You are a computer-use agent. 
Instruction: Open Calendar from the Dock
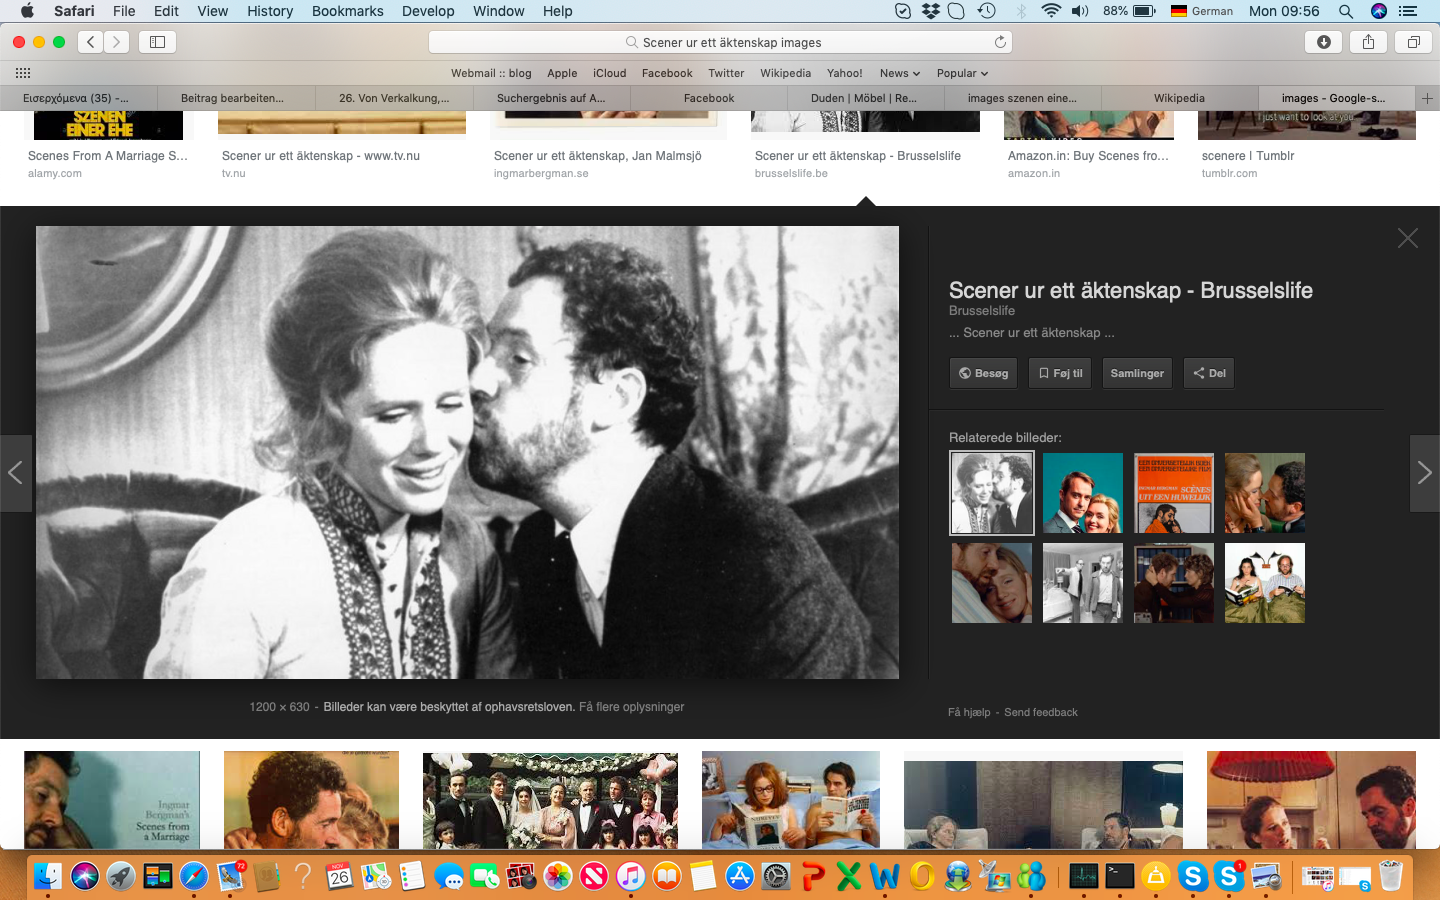pos(339,877)
